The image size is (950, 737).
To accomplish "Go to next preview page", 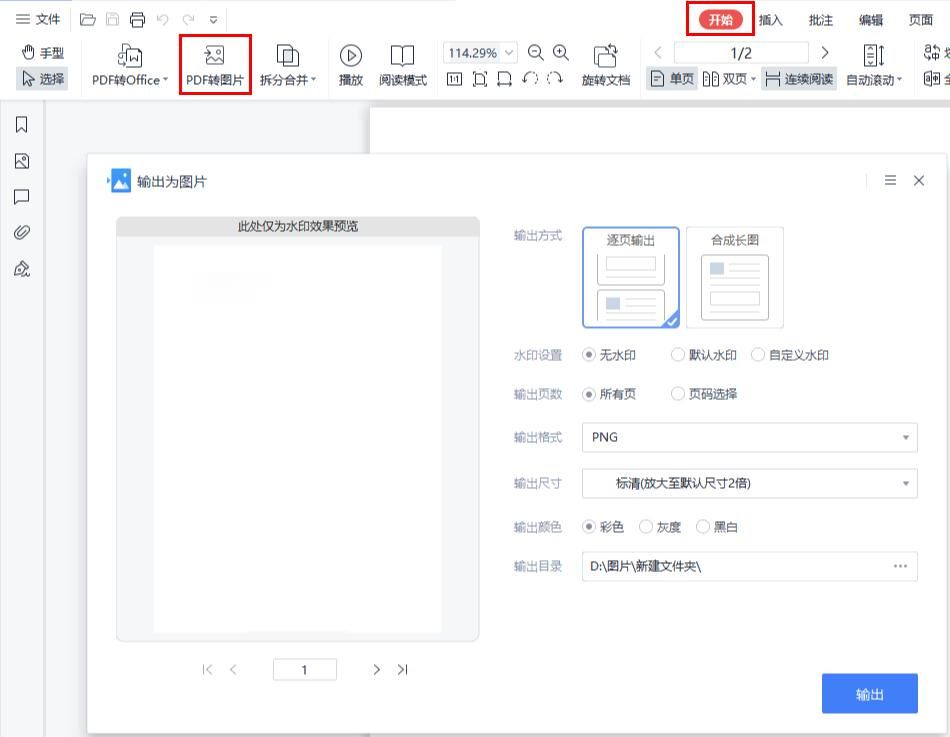I will pyautogui.click(x=376, y=670).
